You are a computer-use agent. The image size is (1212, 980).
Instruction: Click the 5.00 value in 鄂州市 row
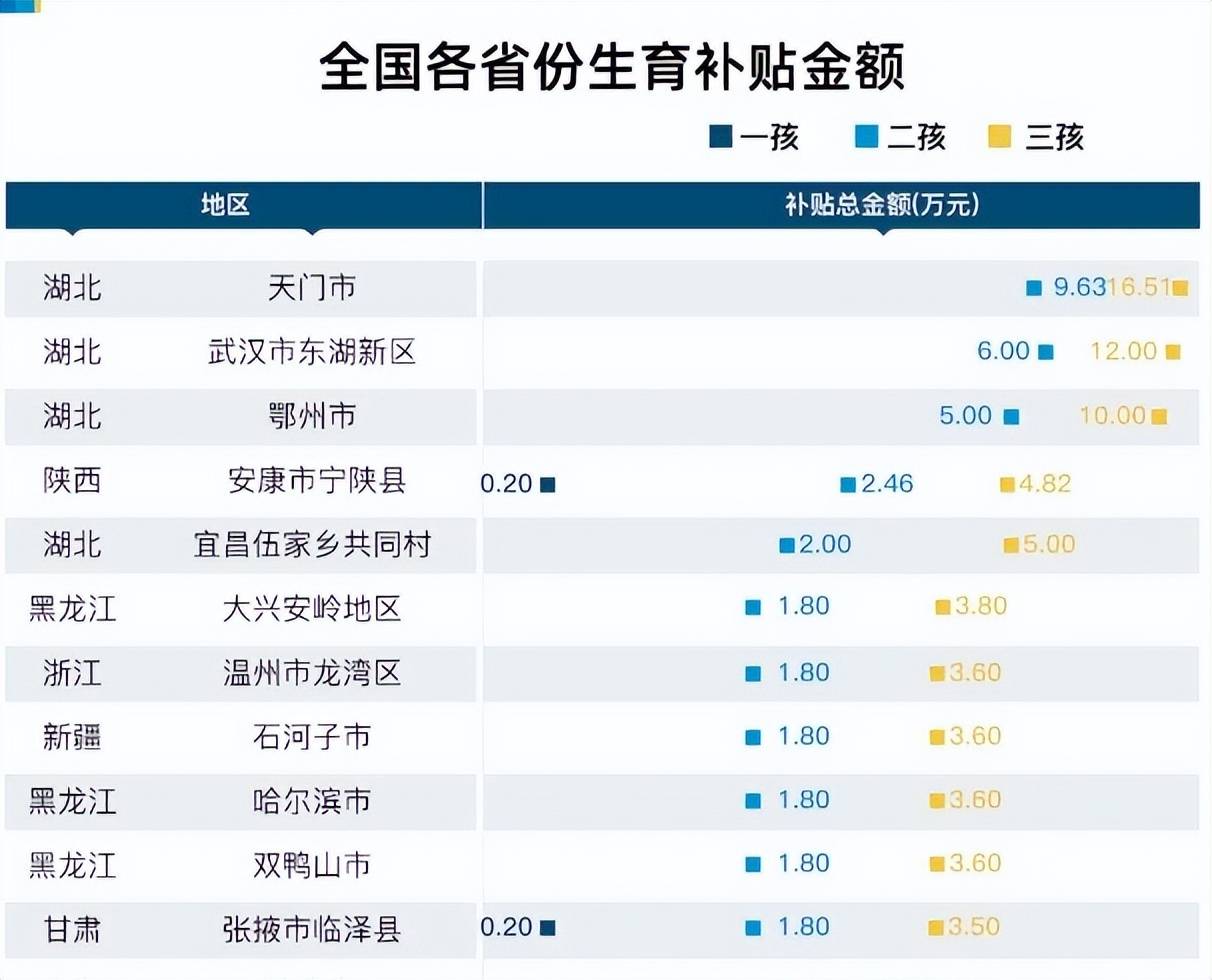[x=966, y=415]
